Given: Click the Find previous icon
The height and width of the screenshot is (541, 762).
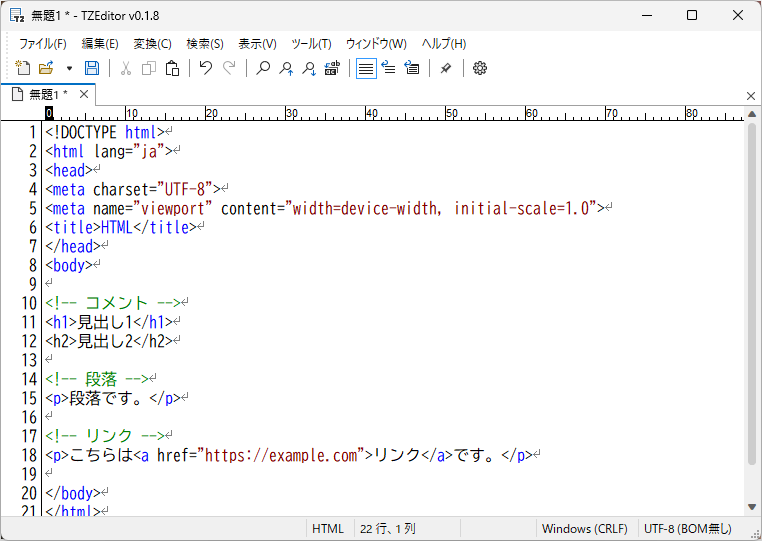Looking at the screenshot, I should point(286,68).
